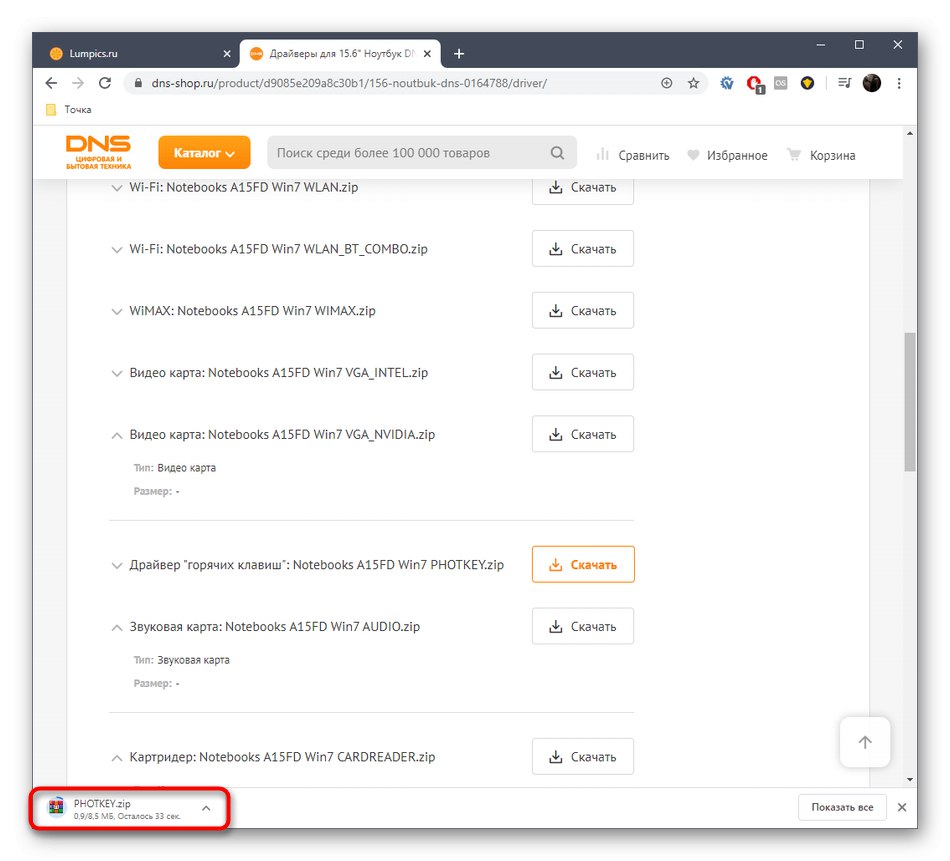
Task: Open the yellow shield extension icon
Action: 807,83
